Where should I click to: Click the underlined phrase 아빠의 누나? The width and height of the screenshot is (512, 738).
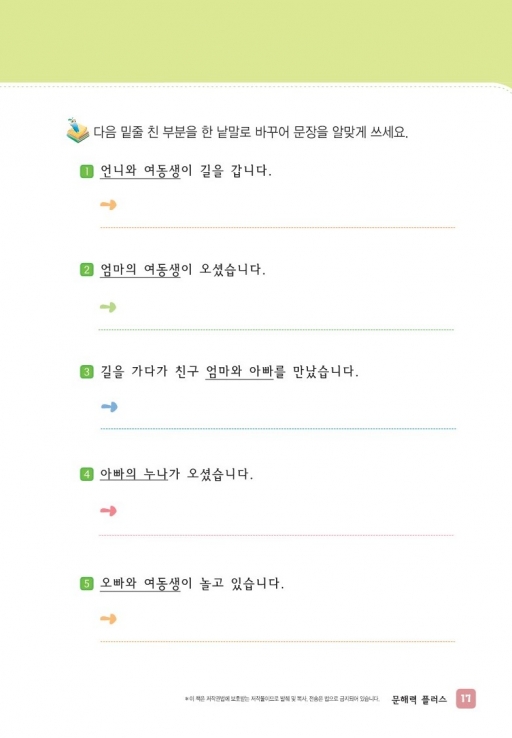134,474
